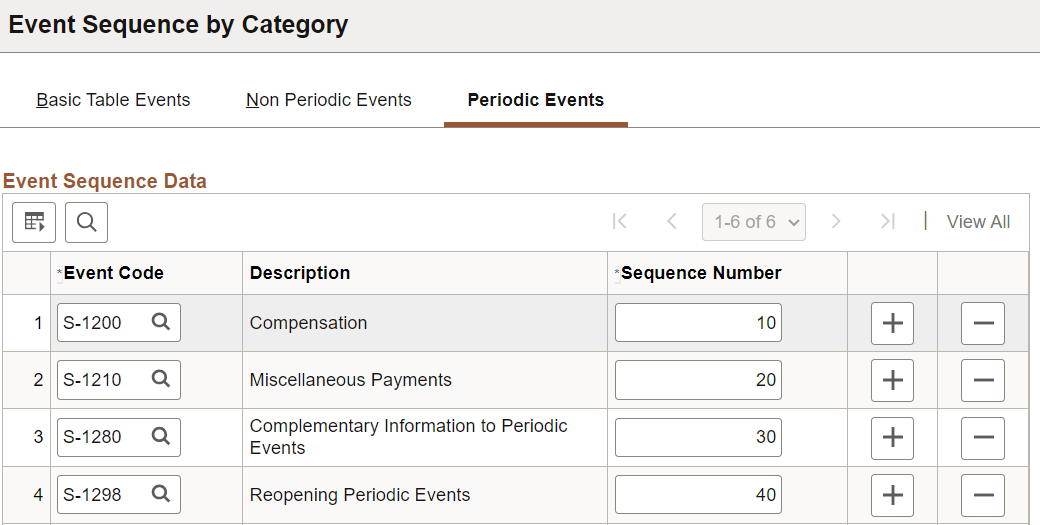1040x525 pixels.
Task: Click lookup magnifier beside S-1280
Action: (160, 437)
